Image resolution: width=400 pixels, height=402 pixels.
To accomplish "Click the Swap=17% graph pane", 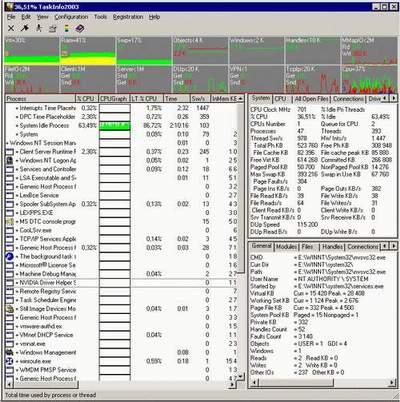I will tap(144, 51).
